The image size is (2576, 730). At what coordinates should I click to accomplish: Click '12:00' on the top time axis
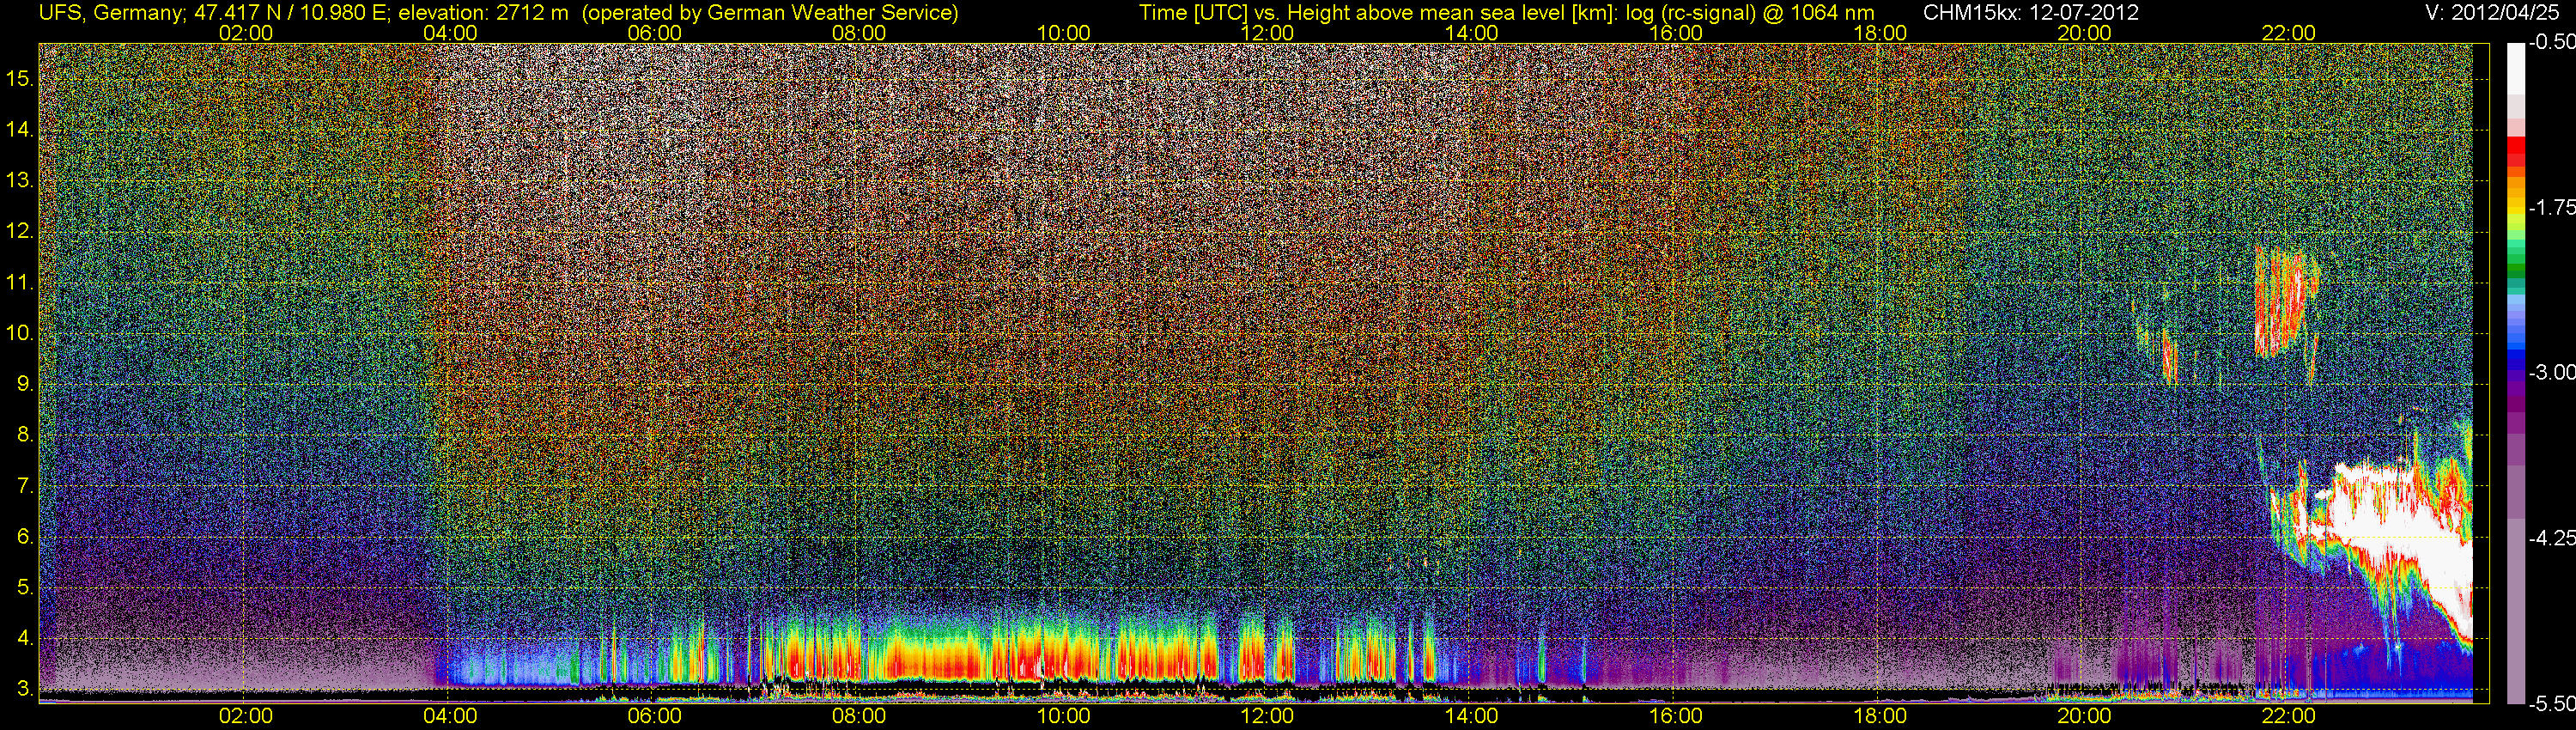coord(1267,33)
